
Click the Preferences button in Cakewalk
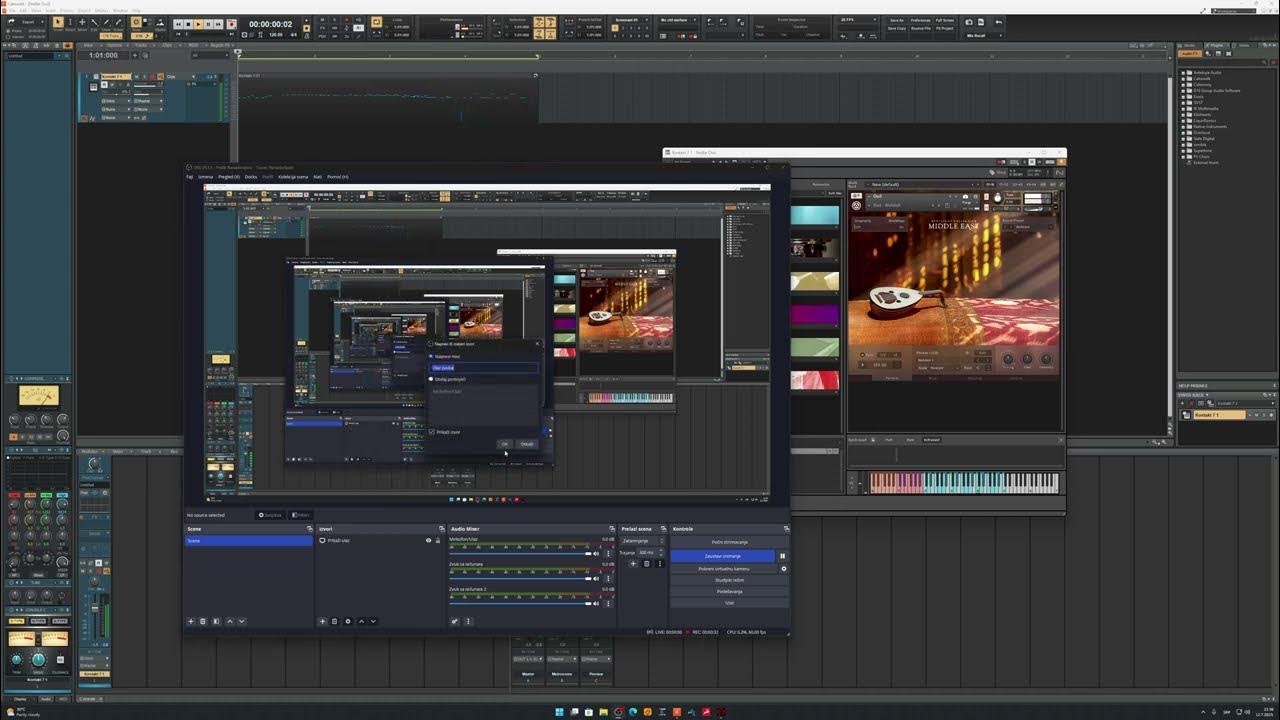(x=920, y=20)
